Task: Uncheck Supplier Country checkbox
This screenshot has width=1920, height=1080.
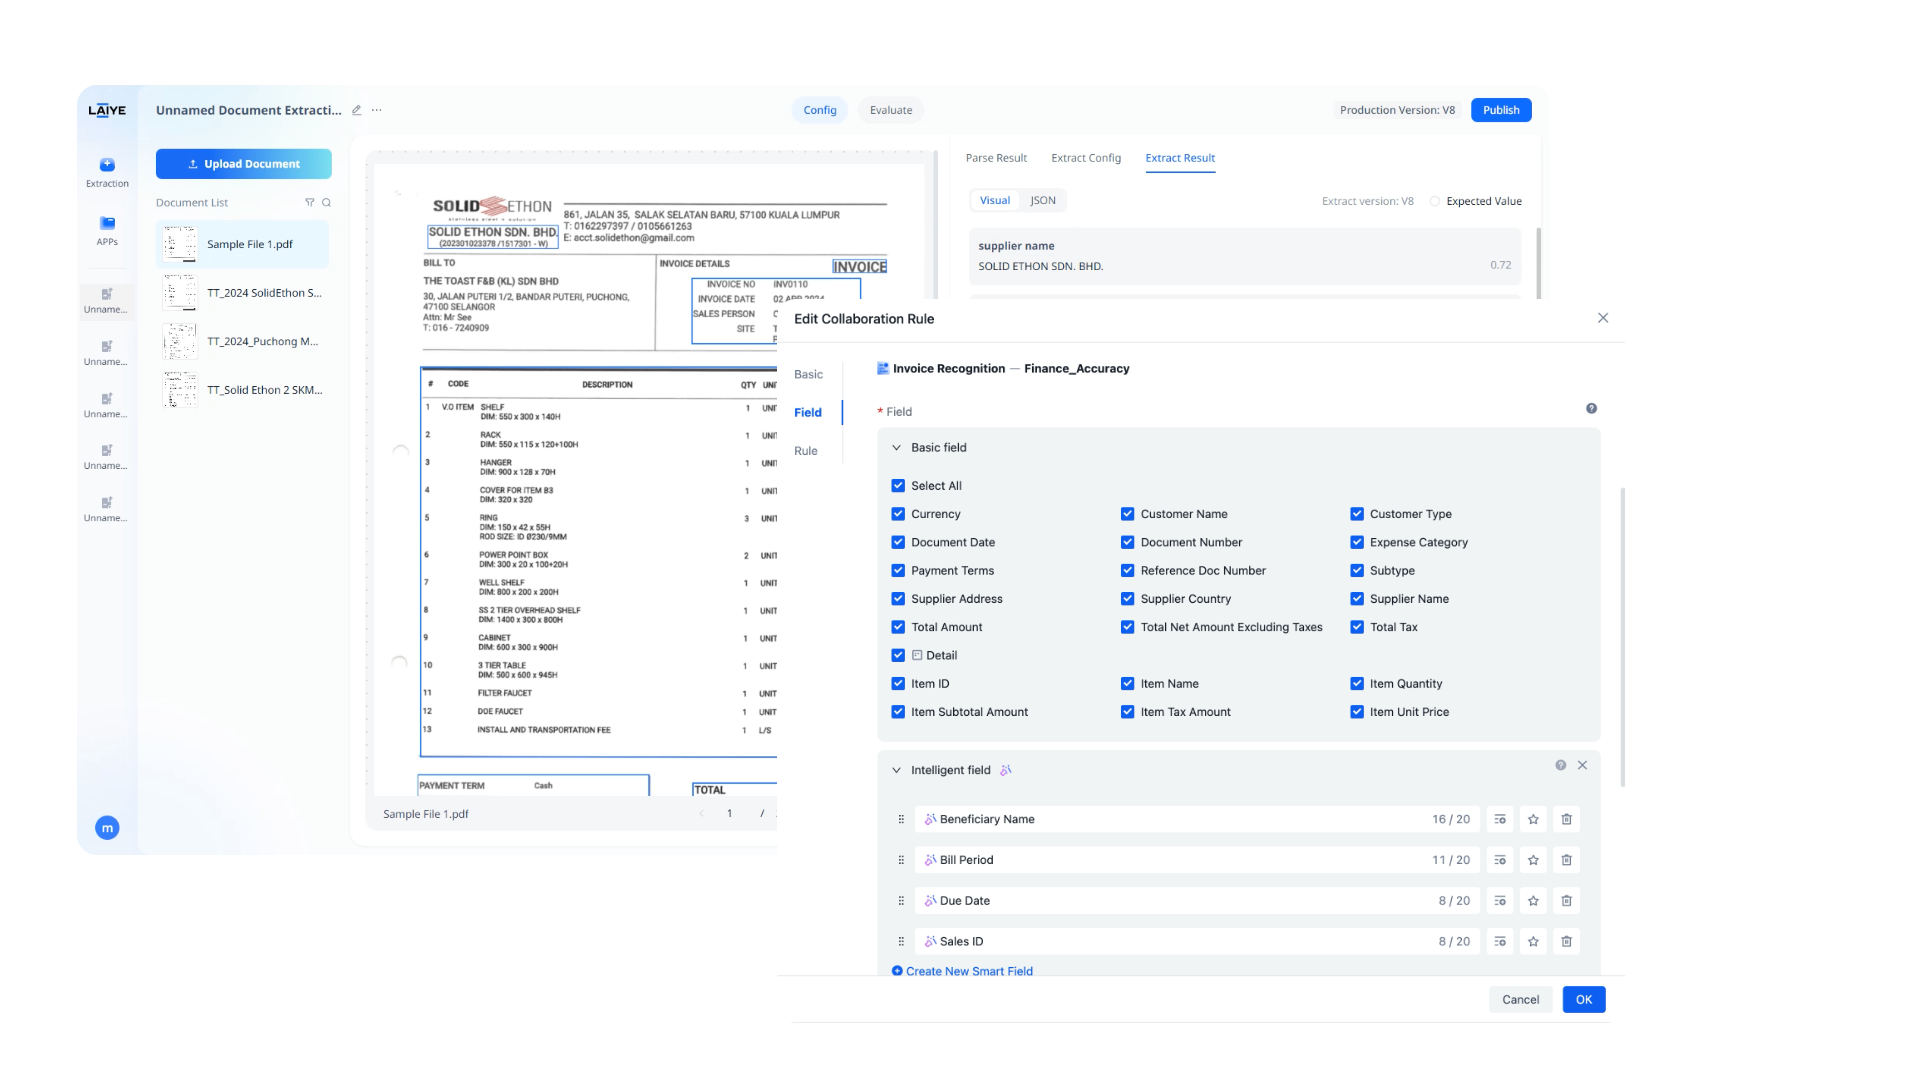Action: pos(1127,599)
